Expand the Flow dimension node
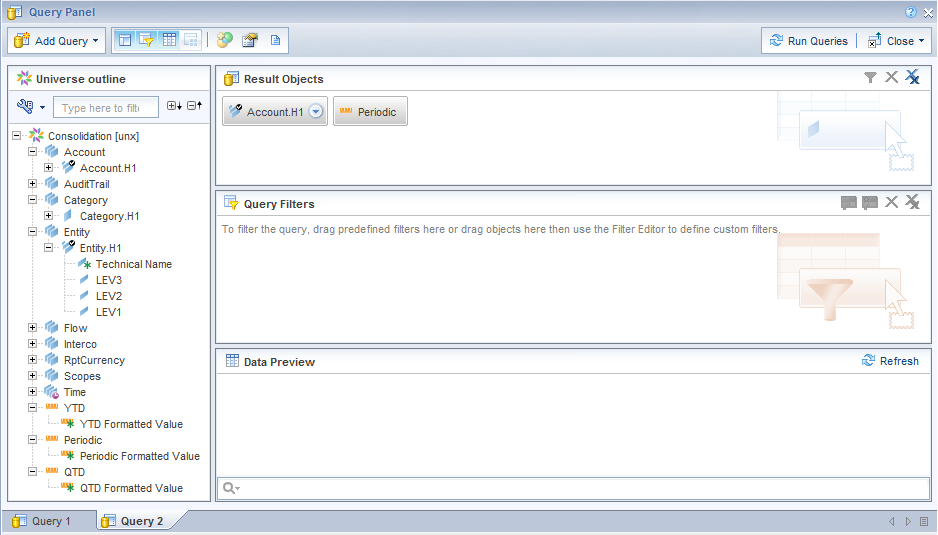 [33, 328]
